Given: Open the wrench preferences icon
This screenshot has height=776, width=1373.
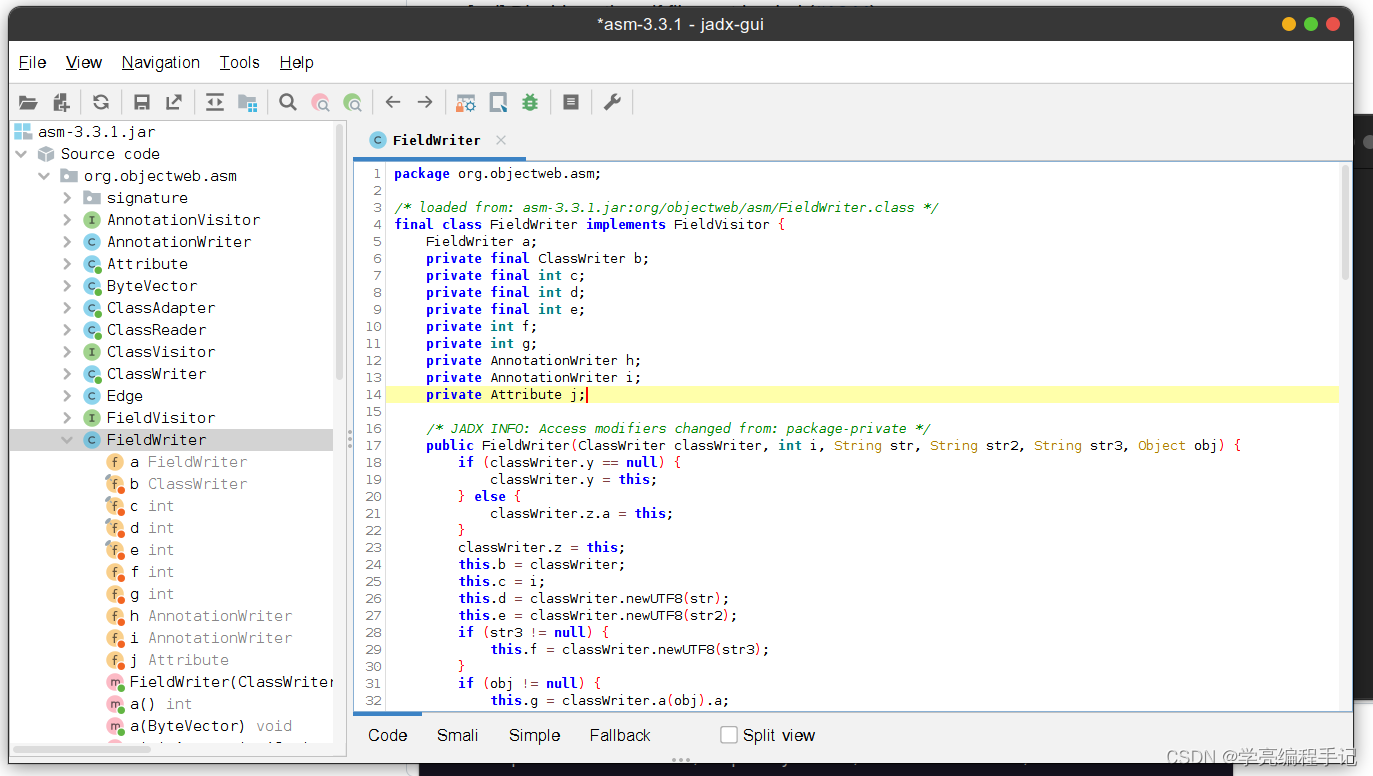Looking at the screenshot, I should click(x=611, y=101).
